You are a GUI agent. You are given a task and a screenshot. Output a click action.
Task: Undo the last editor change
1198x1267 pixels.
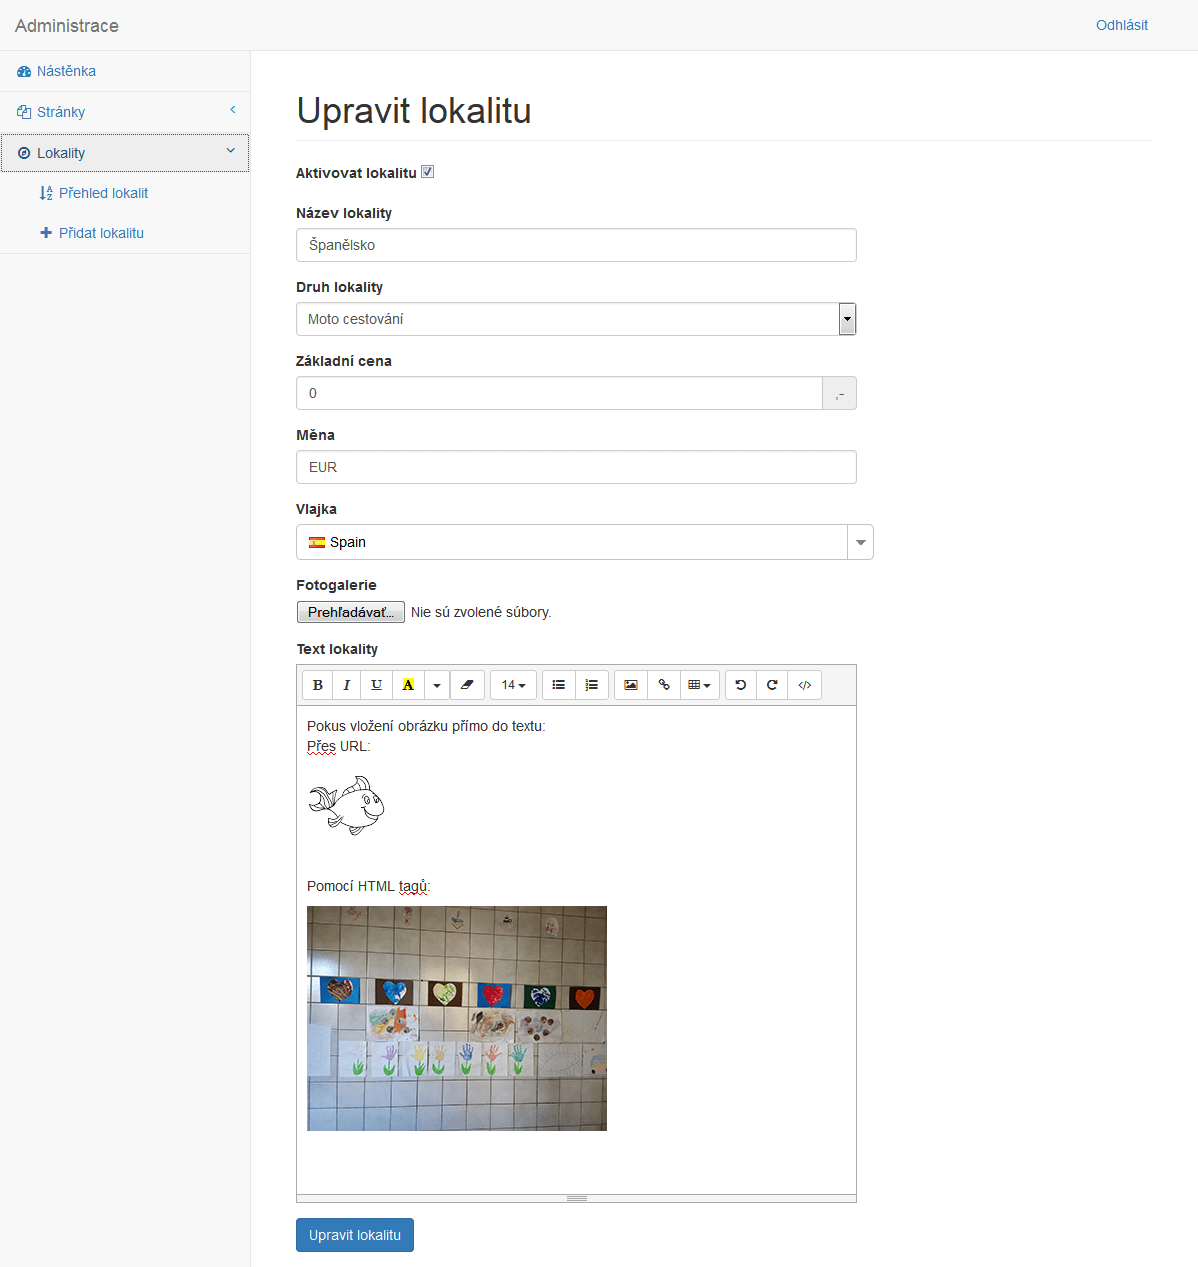[741, 685]
